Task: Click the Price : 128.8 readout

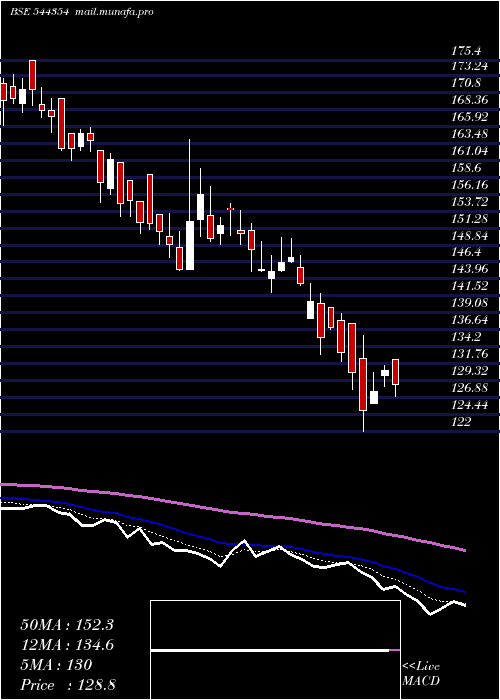Action: coord(68,685)
